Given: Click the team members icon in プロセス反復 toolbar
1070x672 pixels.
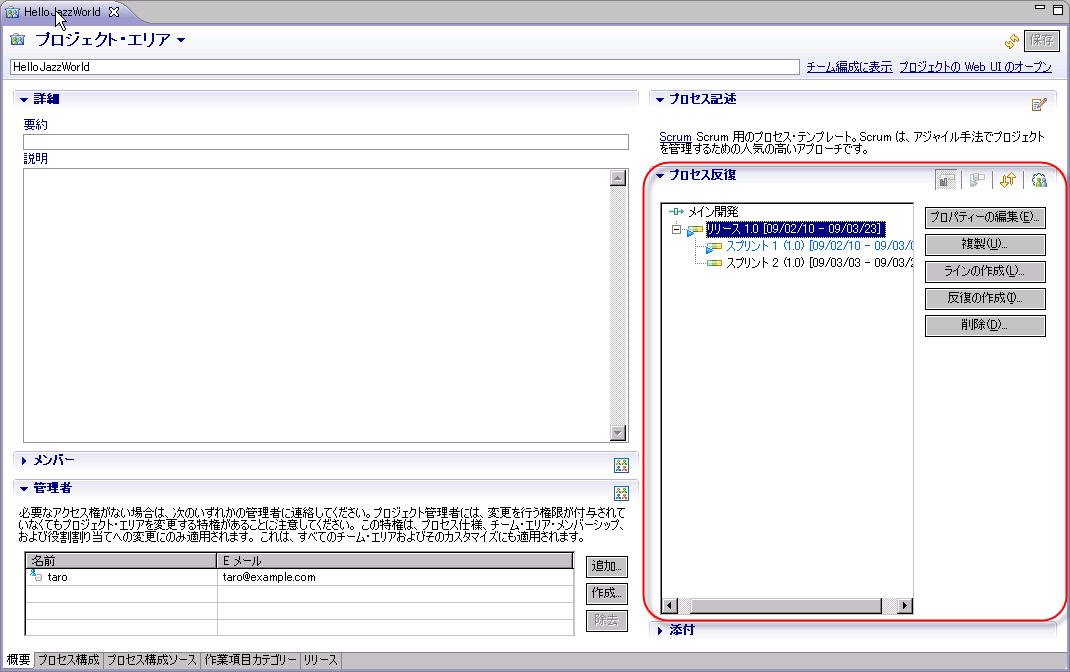Looking at the screenshot, I should 1039,180.
